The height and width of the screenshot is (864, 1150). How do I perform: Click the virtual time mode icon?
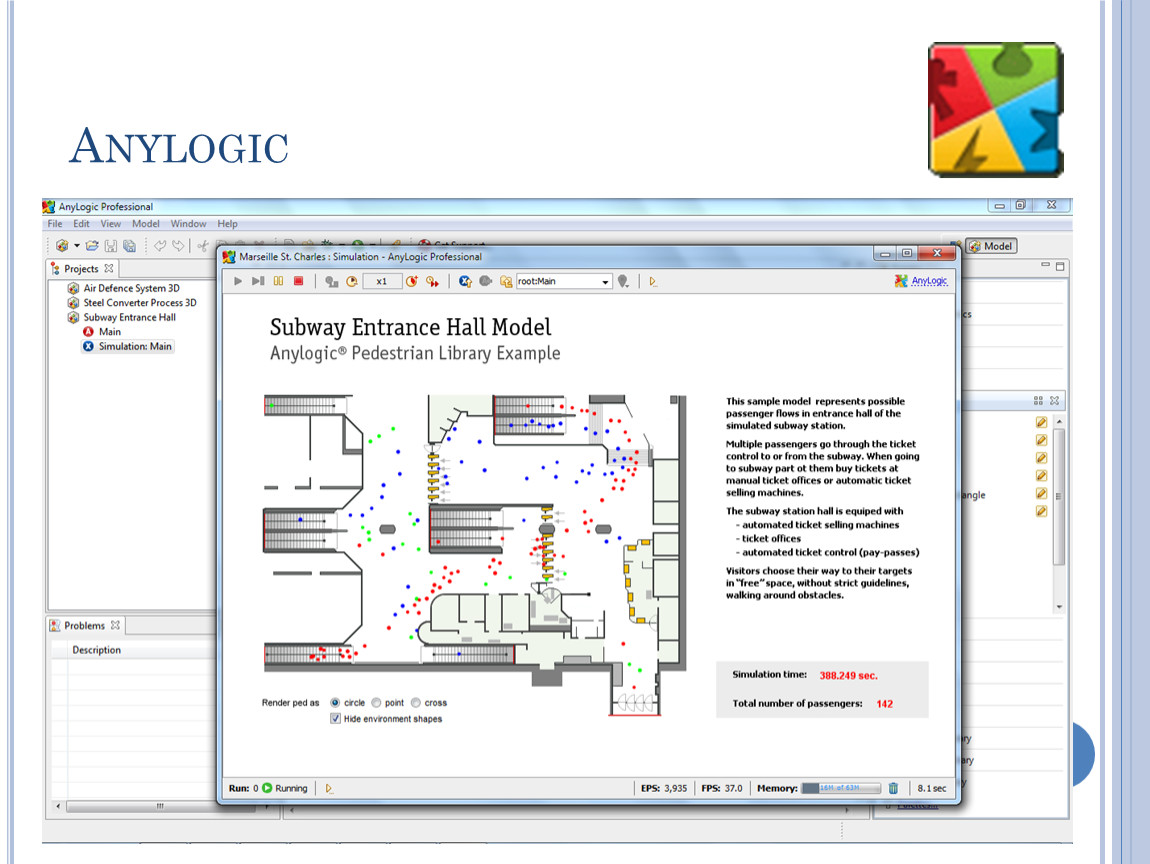click(332, 281)
